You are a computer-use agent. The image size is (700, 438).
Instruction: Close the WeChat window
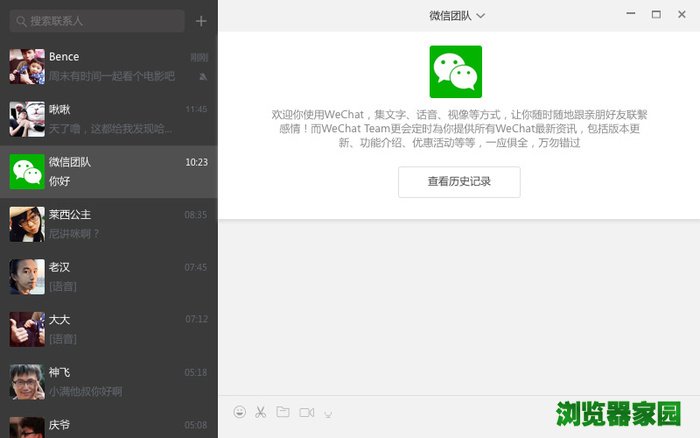(x=682, y=14)
